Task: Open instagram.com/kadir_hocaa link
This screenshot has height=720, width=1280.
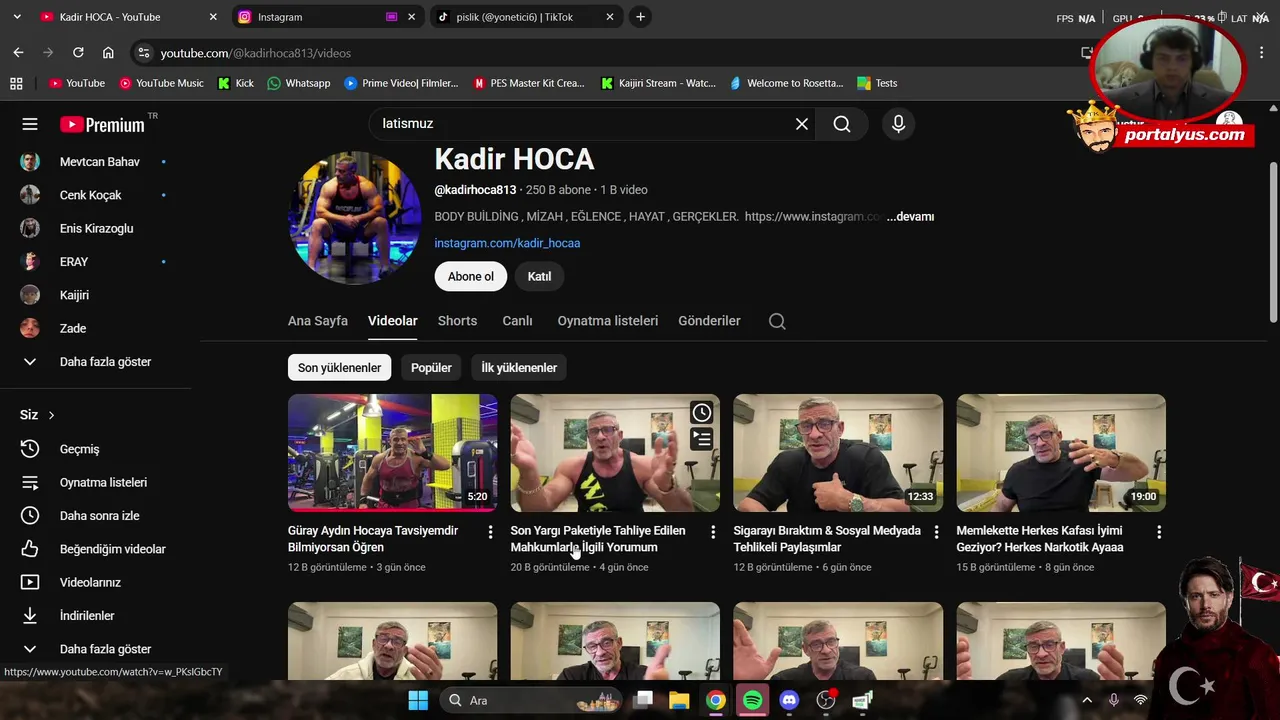Action: (507, 243)
